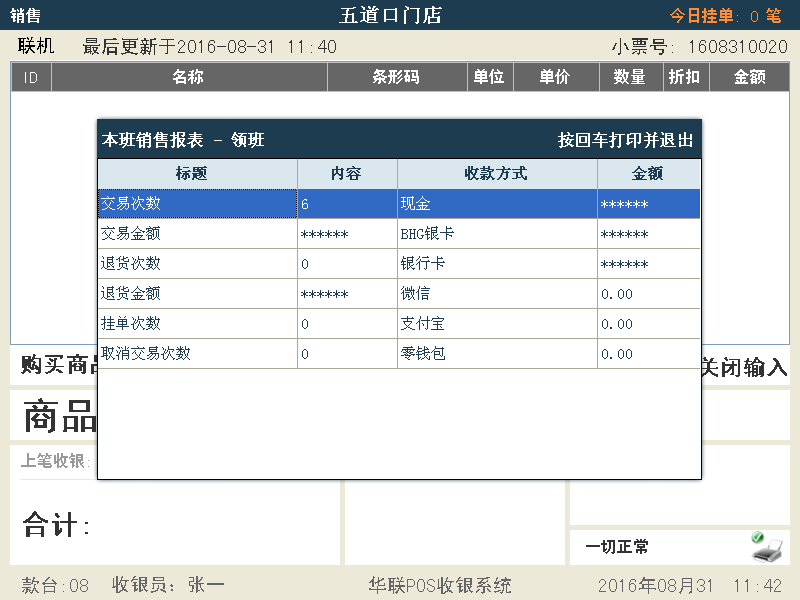The height and width of the screenshot is (600, 800).
Task: Click the 现金 masked amount cell
Action: tap(649, 204)
